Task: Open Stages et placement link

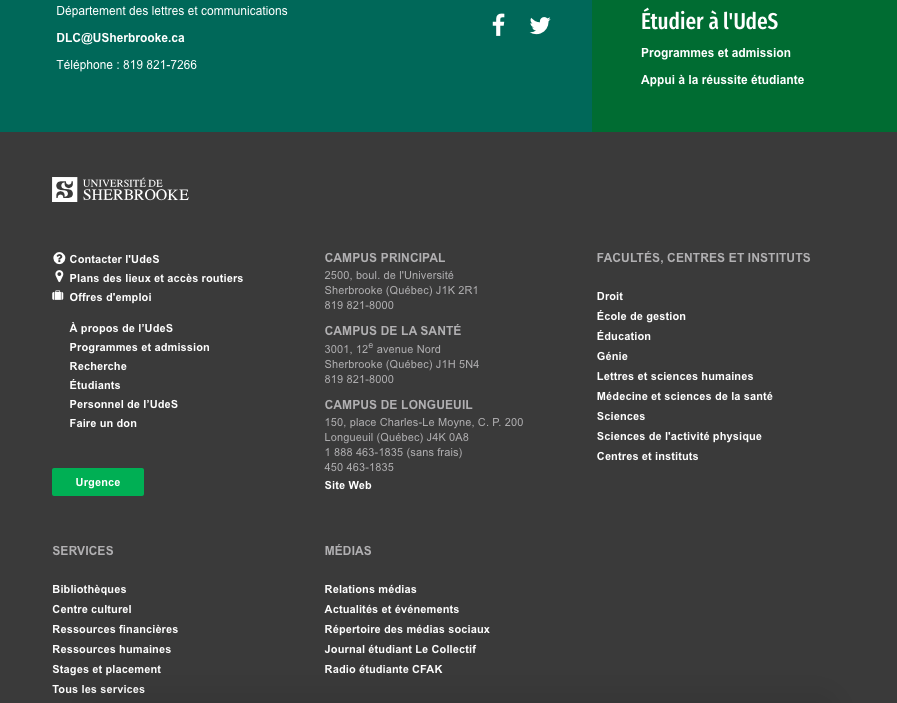Action: click(106, 669)
